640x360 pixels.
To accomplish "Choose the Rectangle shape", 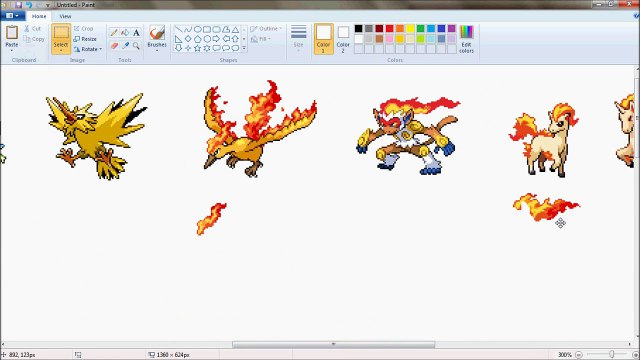I will (x=207, y=29).
